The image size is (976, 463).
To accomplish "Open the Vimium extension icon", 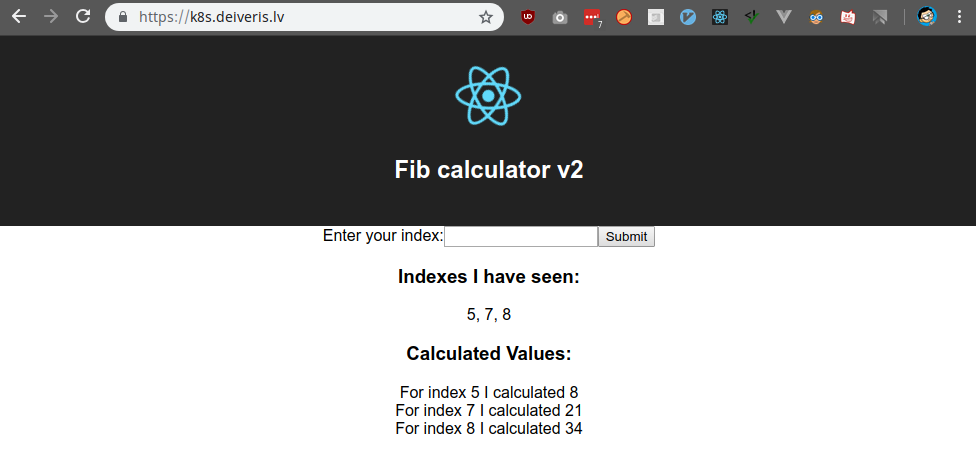I will pyautogui.click(x=688, y=17).
